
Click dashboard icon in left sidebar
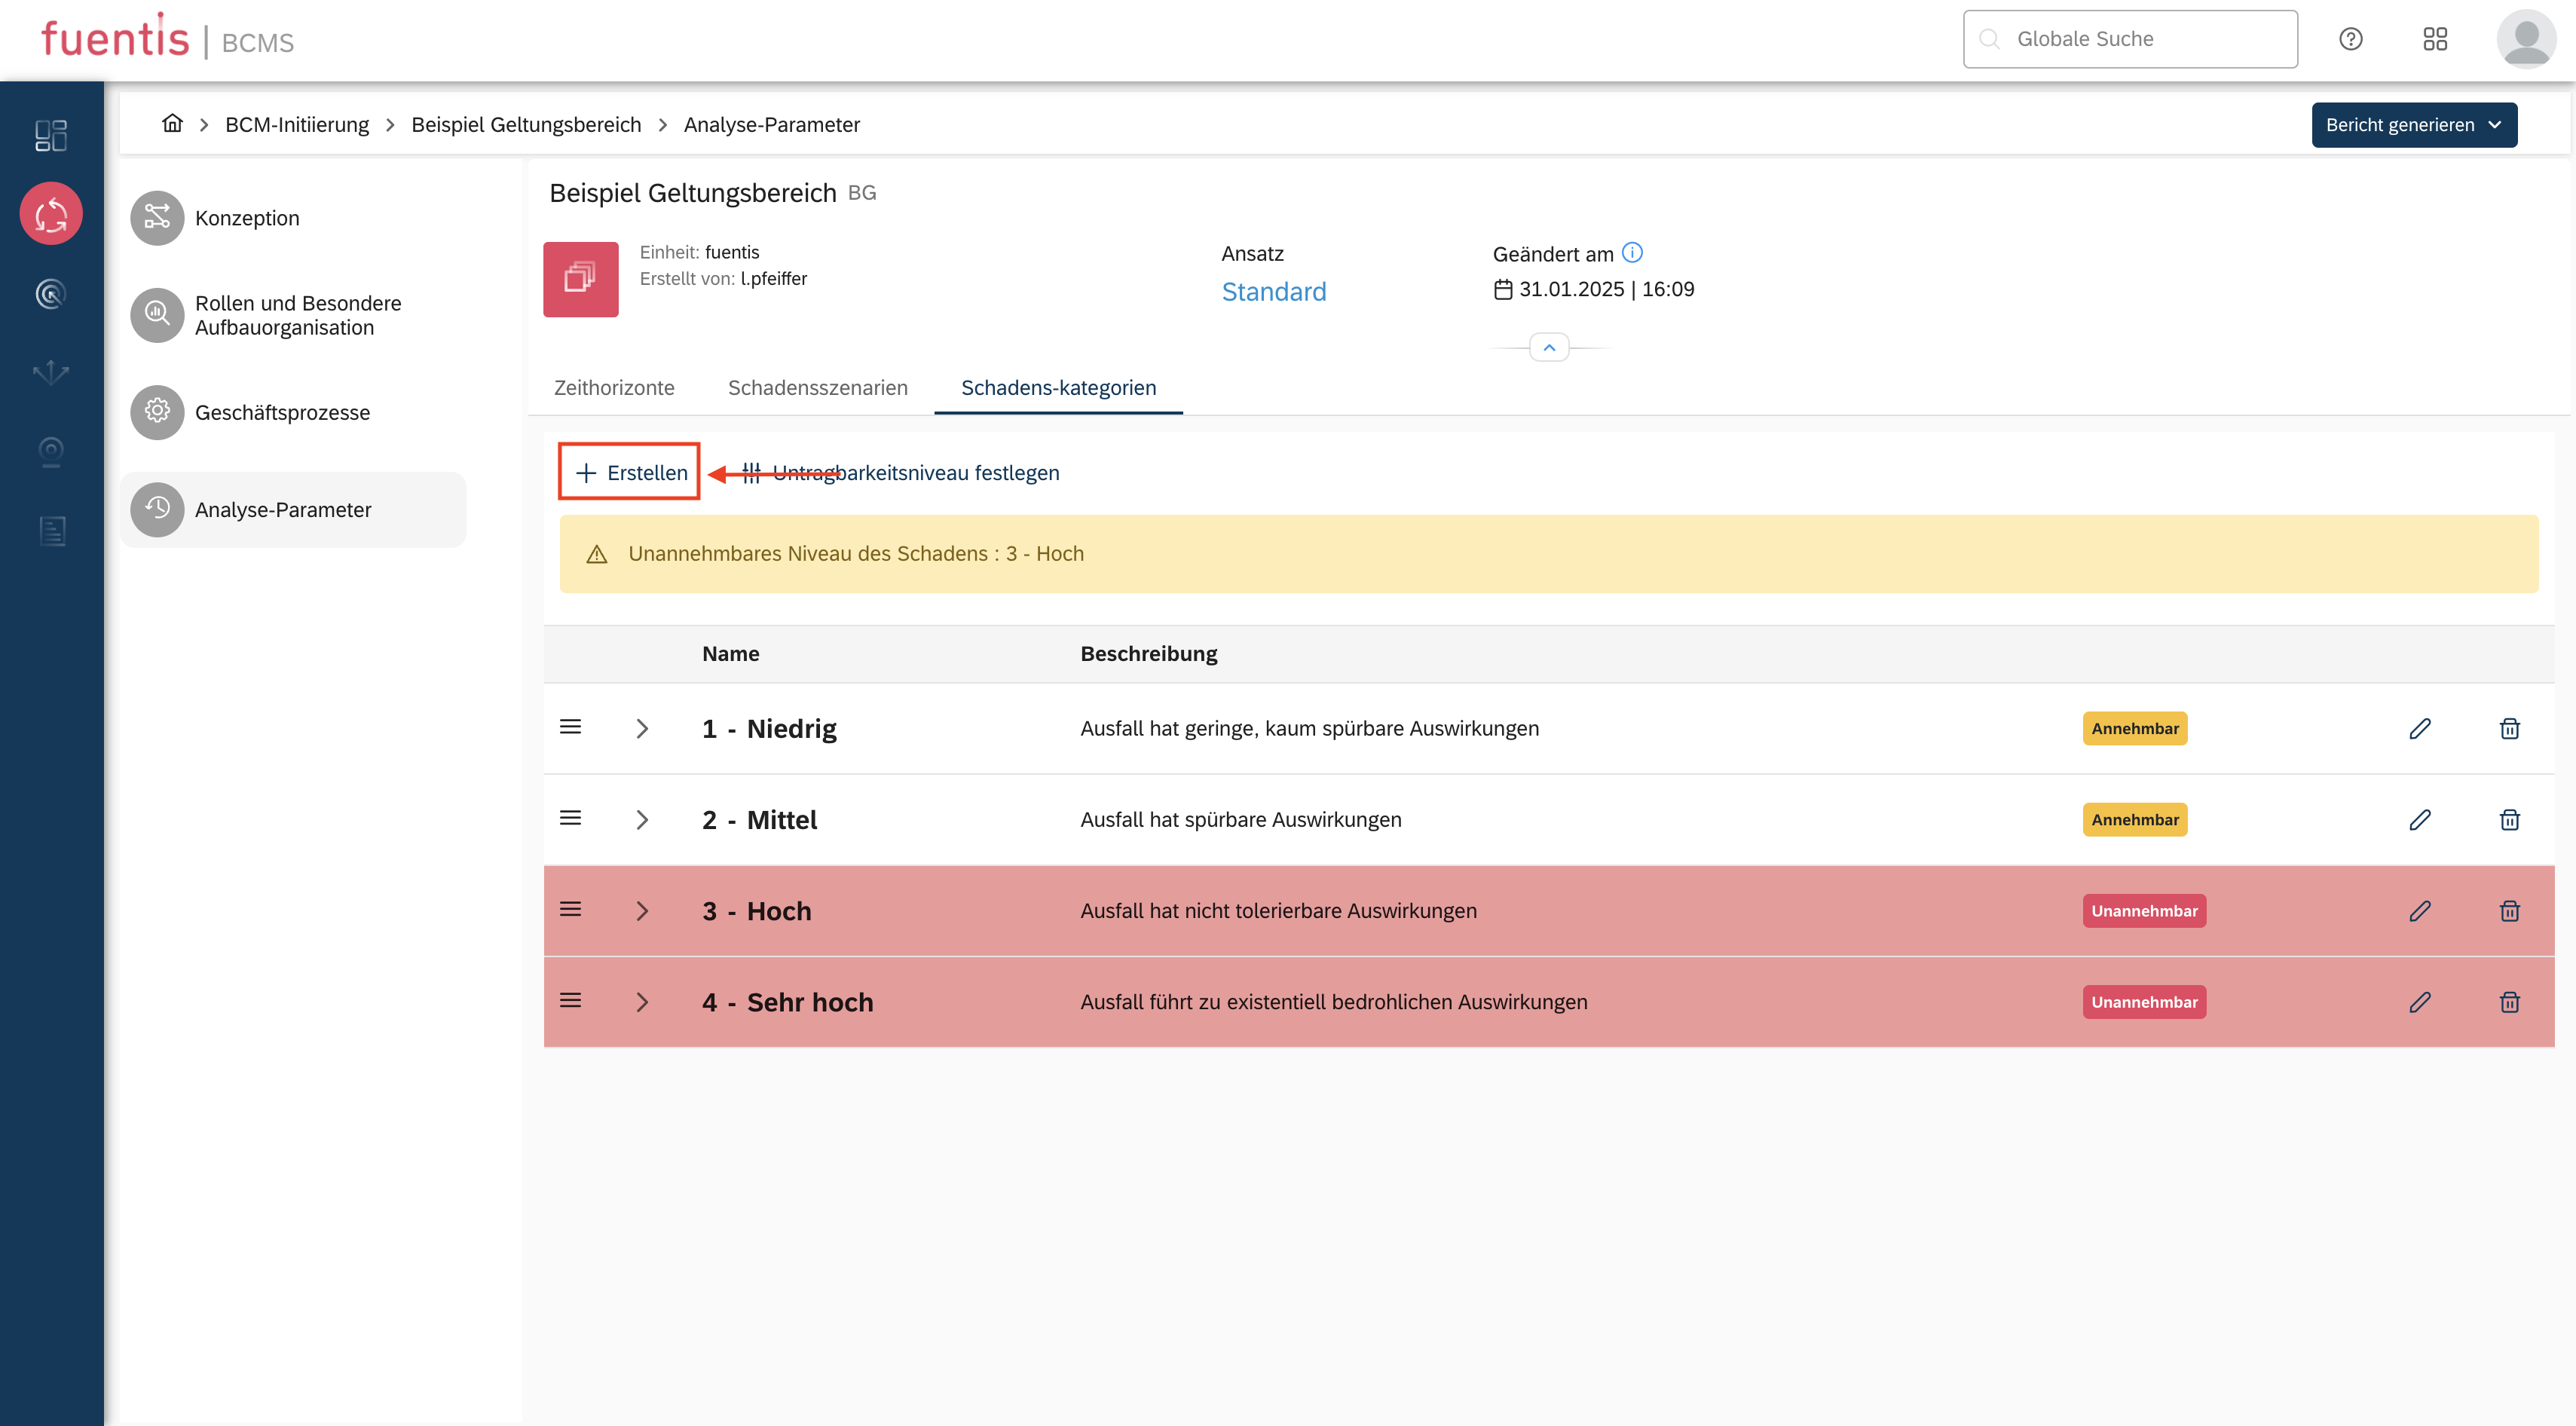tap(51, 135)
